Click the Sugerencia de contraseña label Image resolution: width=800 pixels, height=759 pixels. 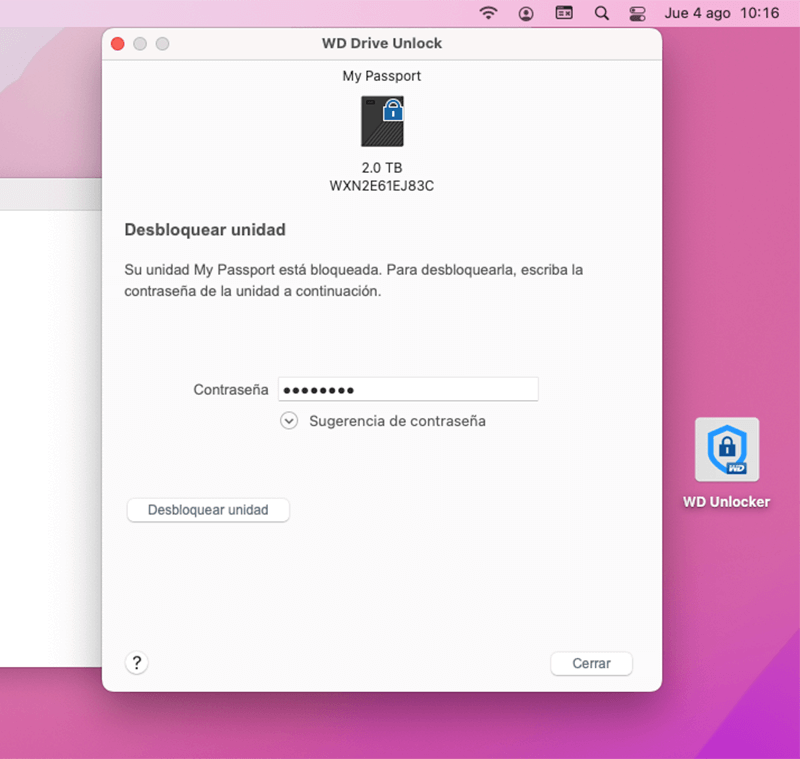click(x=397, y=421)
